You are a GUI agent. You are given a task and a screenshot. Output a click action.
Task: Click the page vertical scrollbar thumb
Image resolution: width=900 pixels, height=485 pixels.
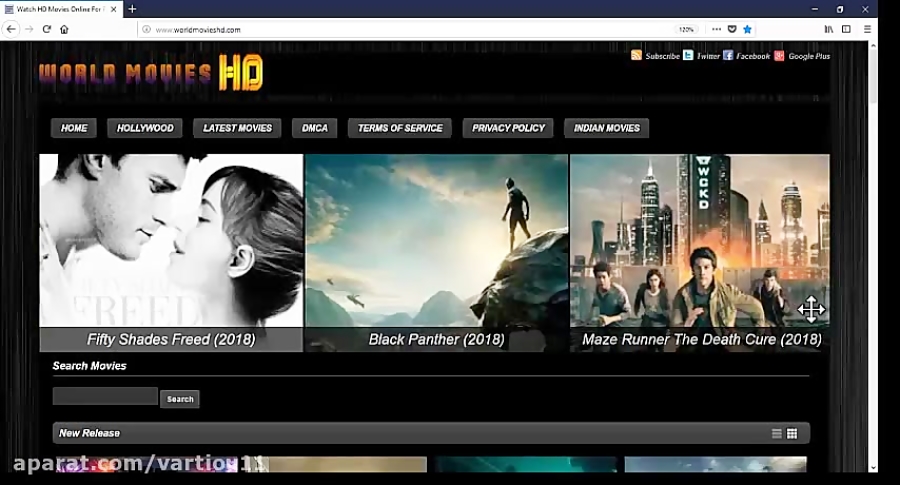tap(873, 77)
